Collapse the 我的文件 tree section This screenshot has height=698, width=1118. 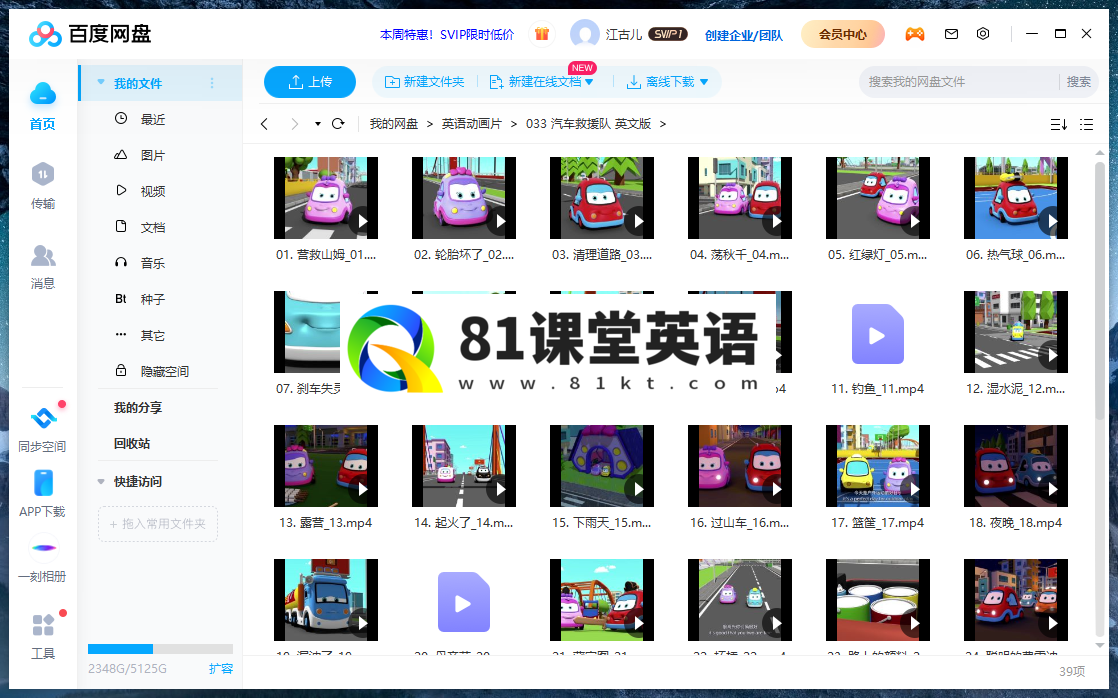point(101,83)
